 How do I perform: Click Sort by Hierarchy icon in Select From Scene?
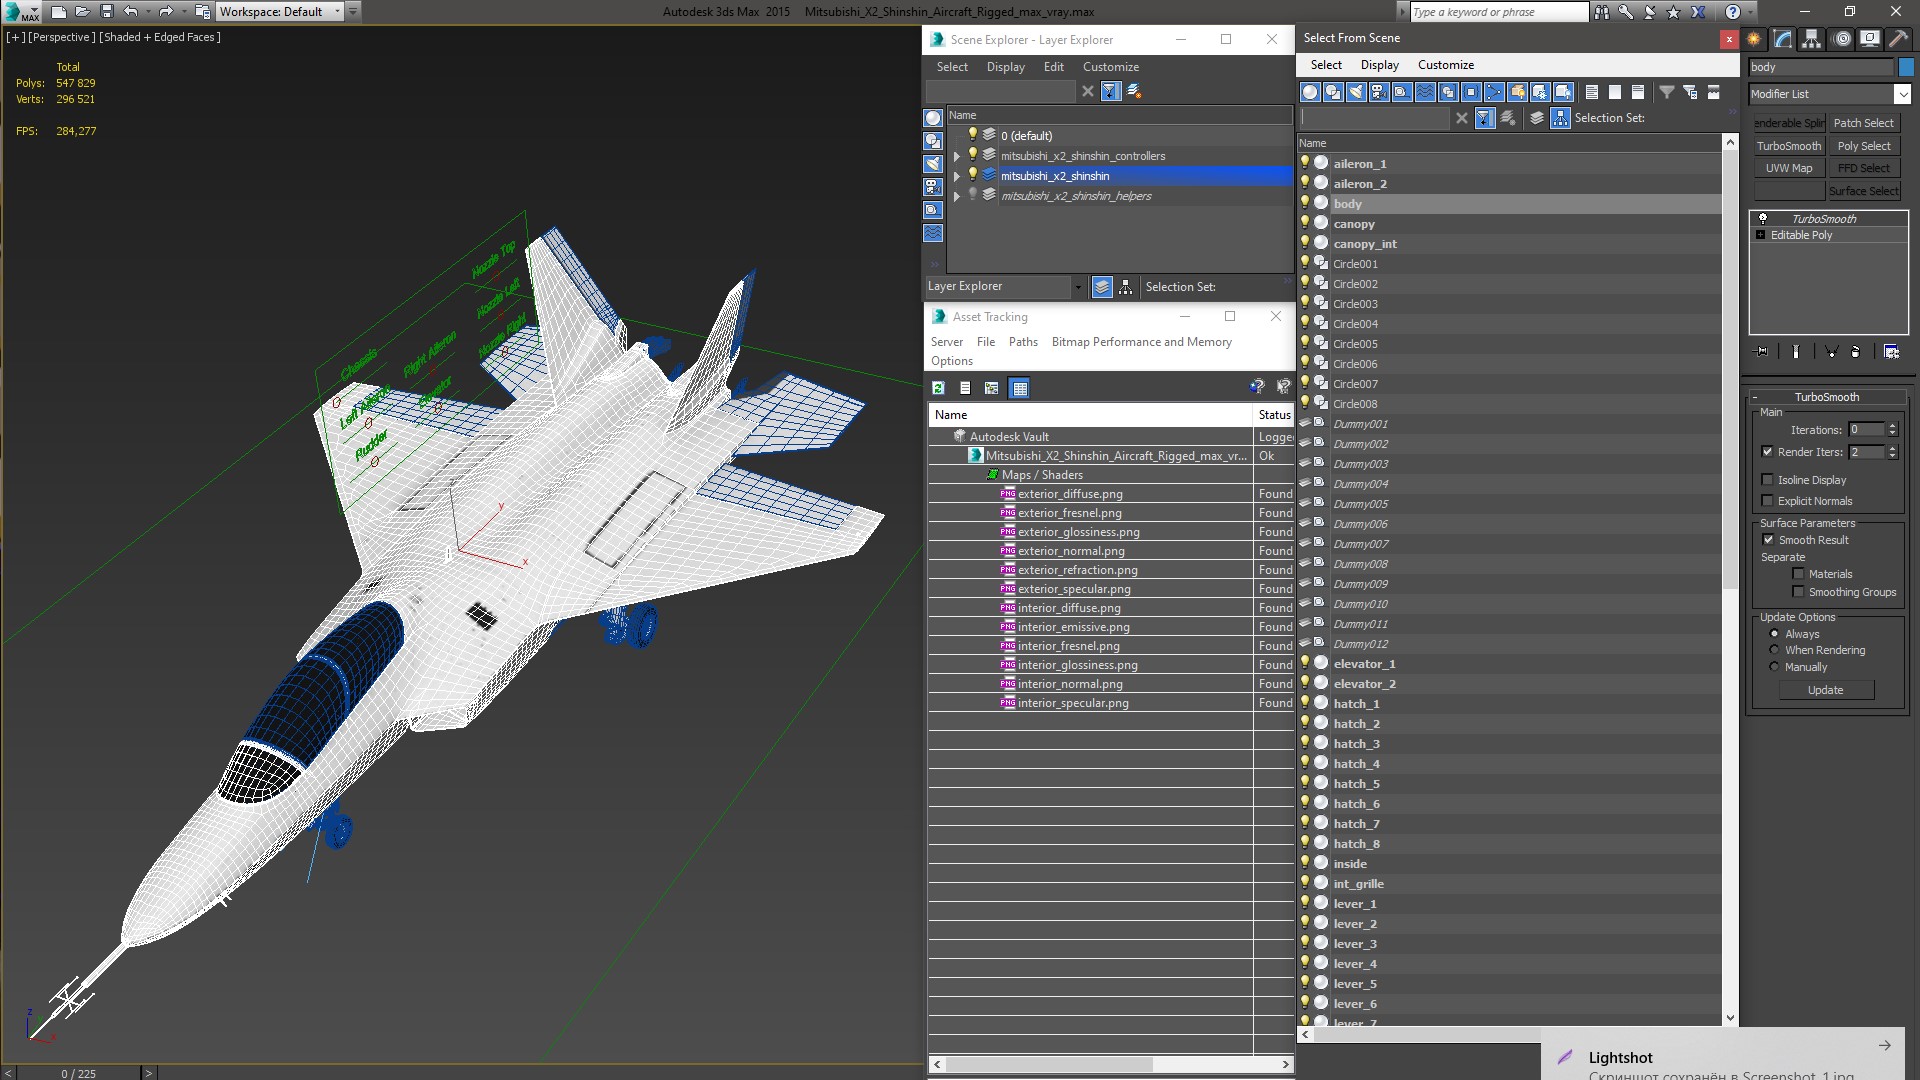(x=1560, y=118)
